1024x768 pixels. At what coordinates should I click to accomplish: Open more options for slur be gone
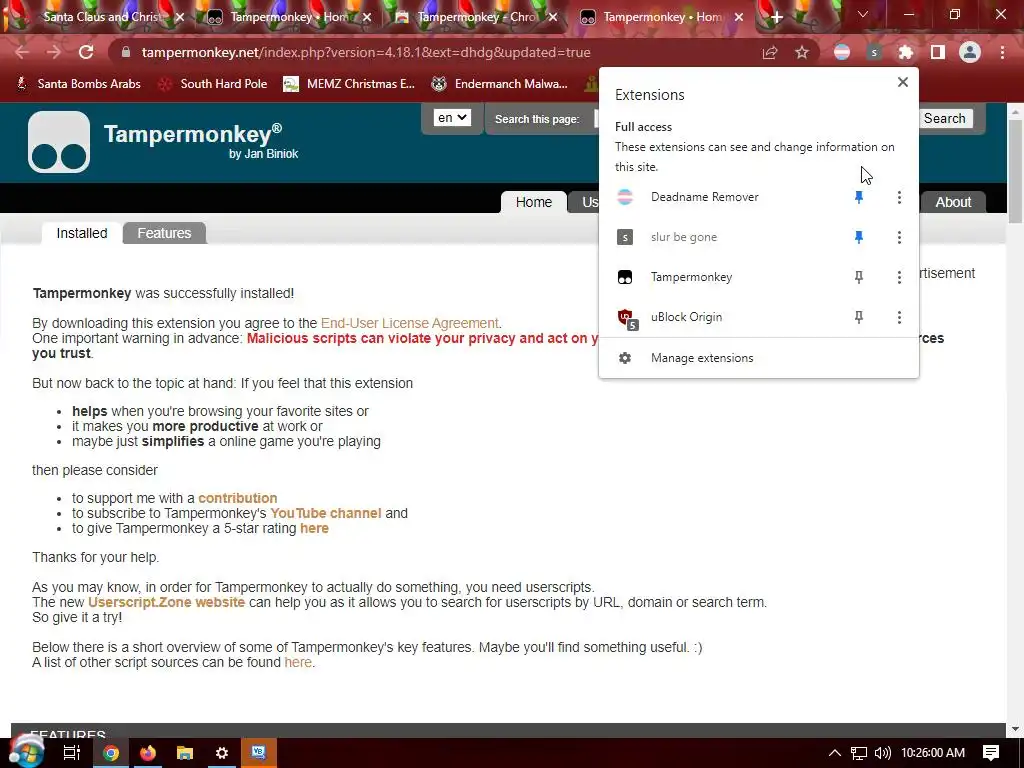click(899, 237)
